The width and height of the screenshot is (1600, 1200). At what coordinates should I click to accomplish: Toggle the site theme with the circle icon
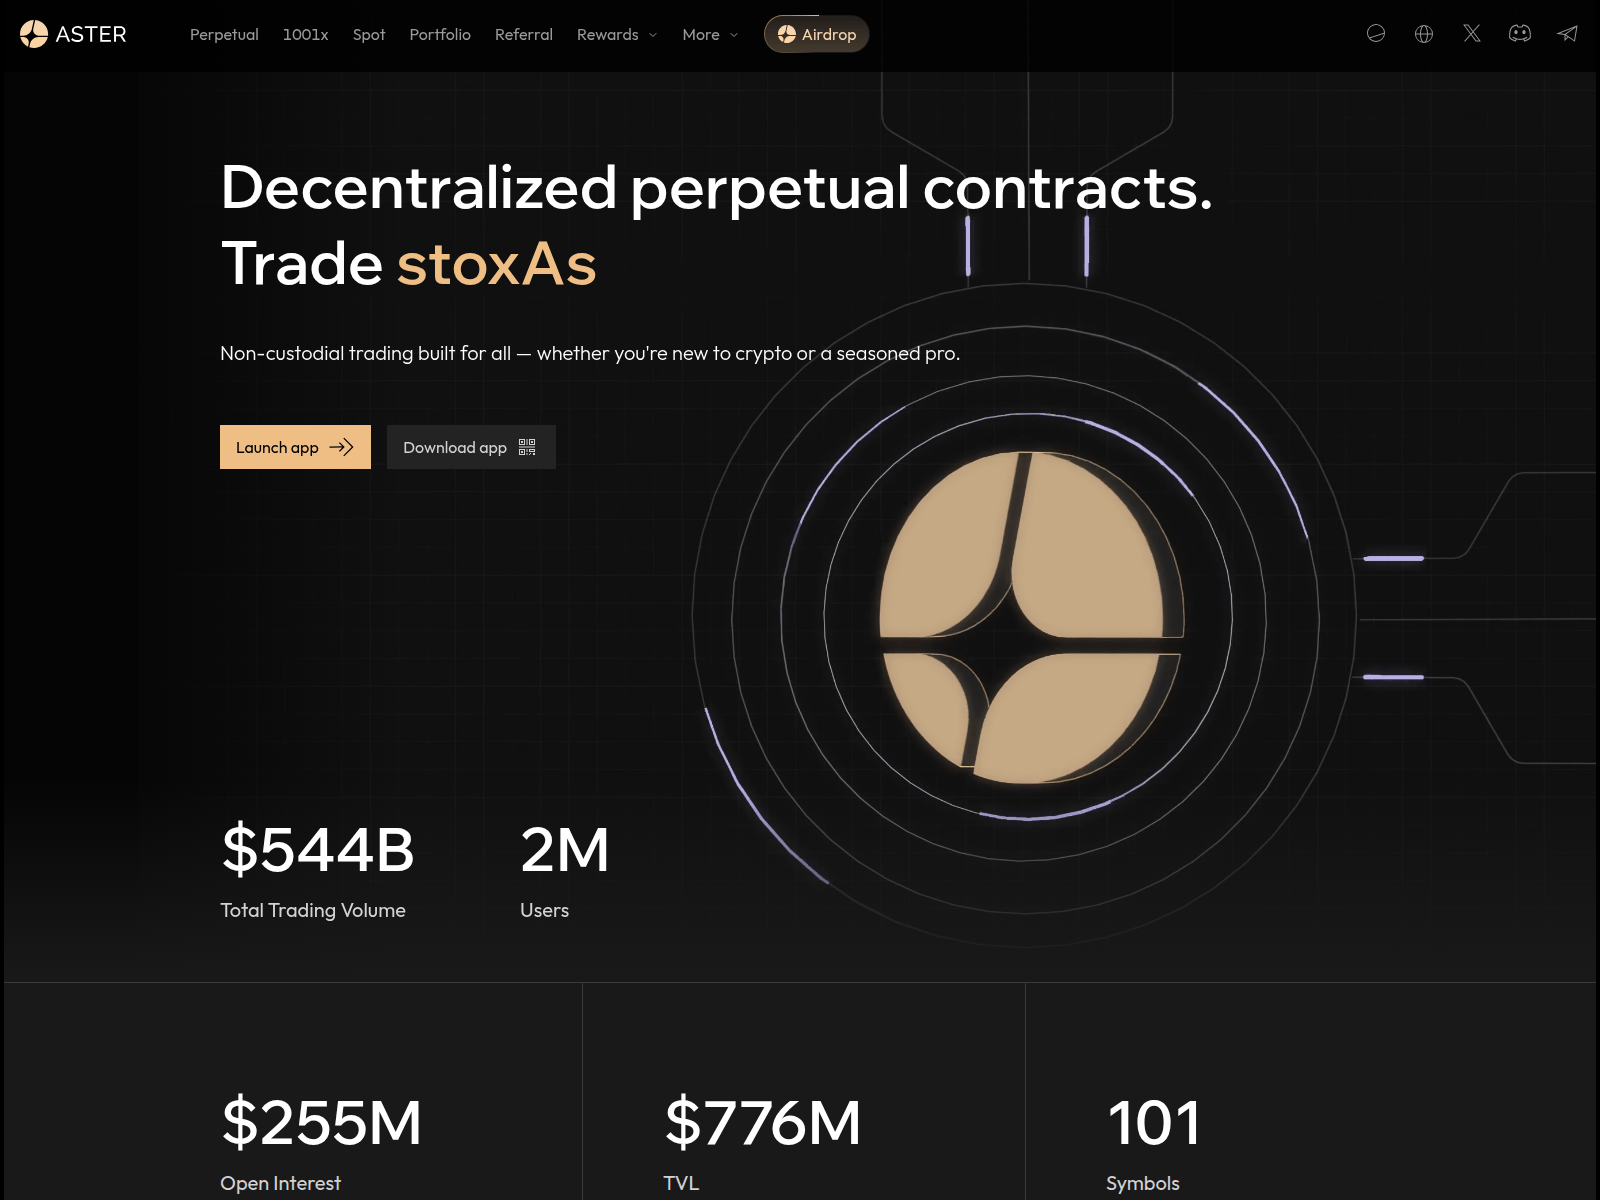click(1377, 34)
